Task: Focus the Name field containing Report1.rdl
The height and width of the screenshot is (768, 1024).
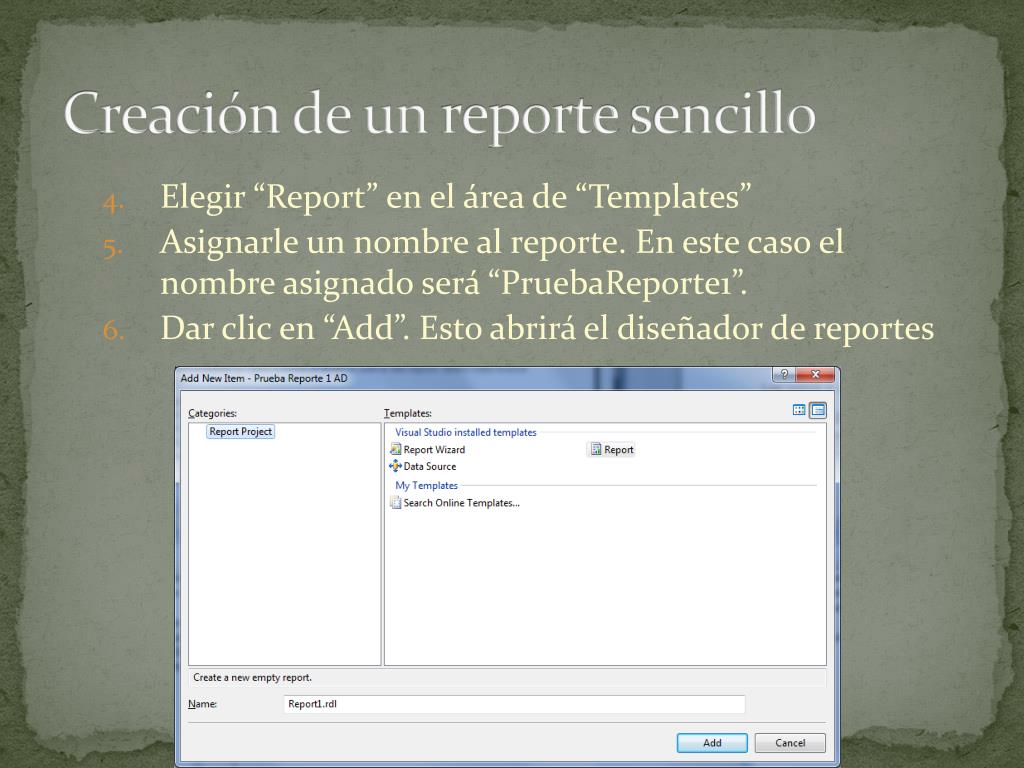Action: (x=515, y=704)
